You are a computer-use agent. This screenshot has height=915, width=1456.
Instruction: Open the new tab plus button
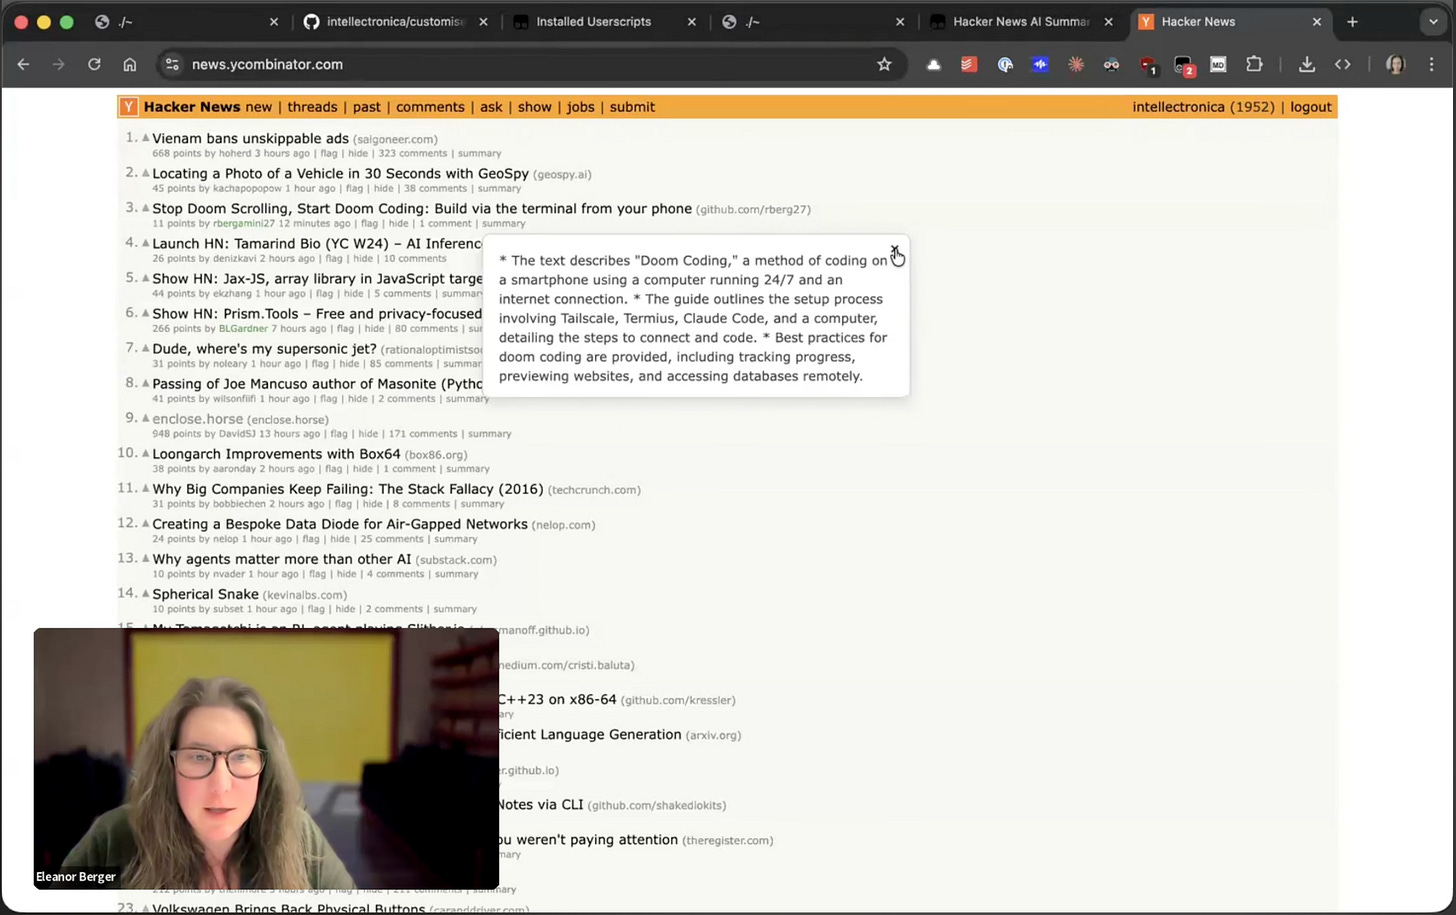coord(1352,21)
